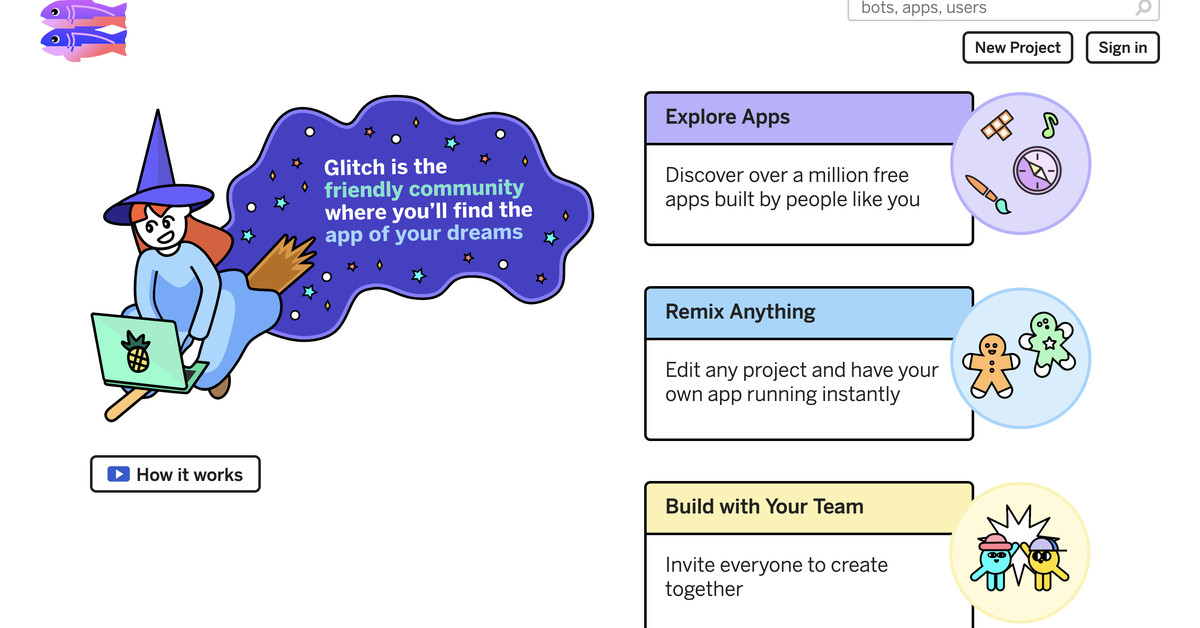The image size is (1200, 628).
Task: Click the compass icon in Explore Apps circle
Action: tap(1036, 170)
